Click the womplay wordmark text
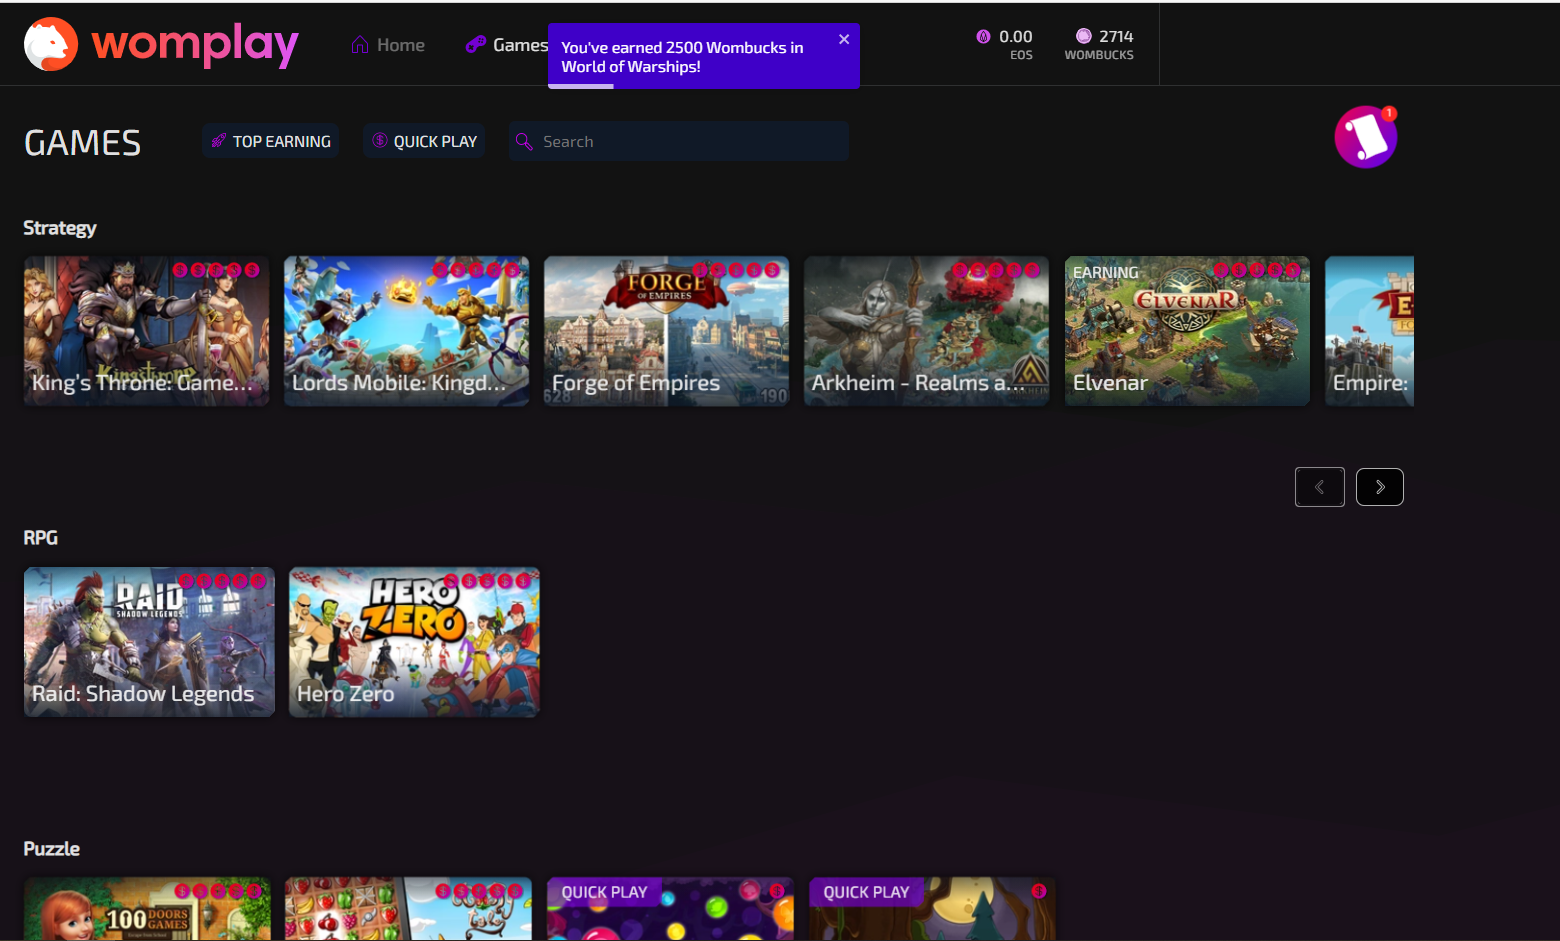 click(195, 45)
